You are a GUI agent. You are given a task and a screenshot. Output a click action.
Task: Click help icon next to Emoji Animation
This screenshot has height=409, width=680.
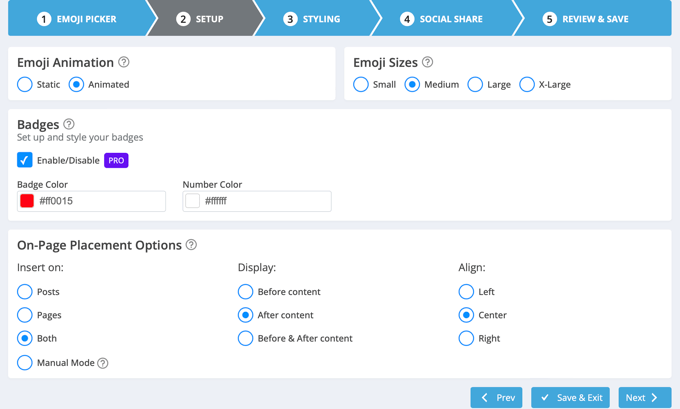(x=124, y=62)
